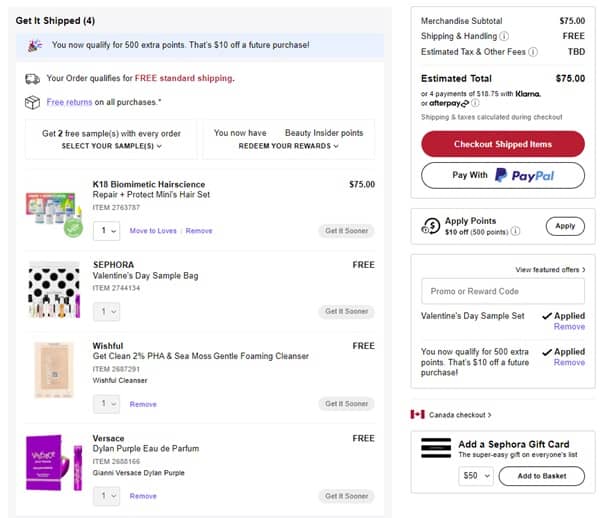Click the Canada flag icon

[x=418, y=414]
